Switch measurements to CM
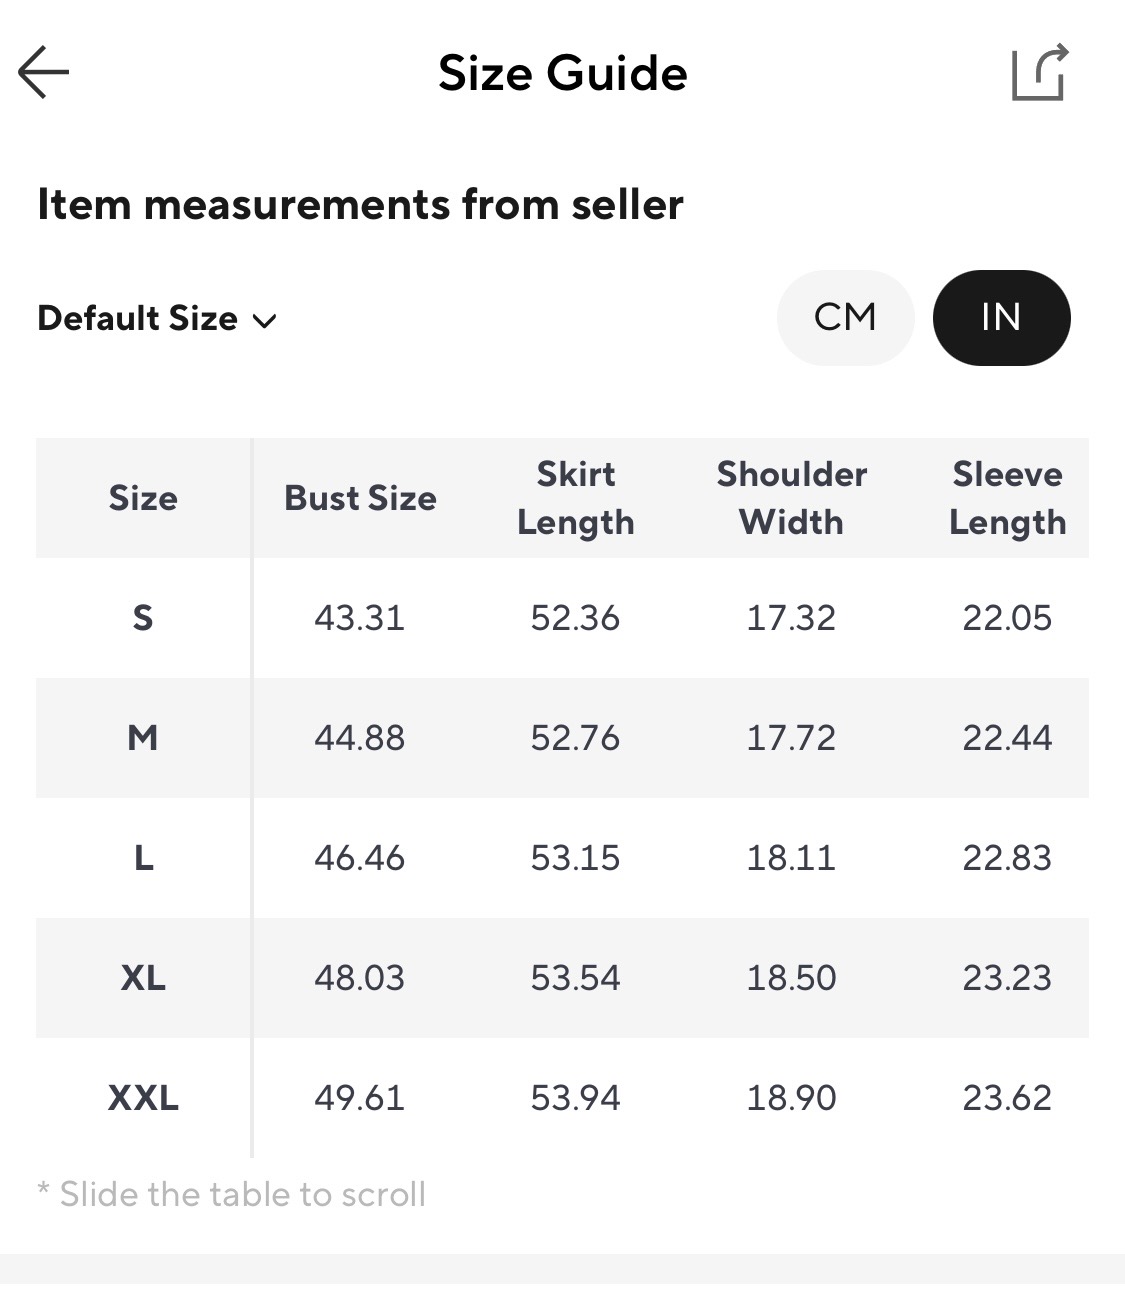 [x=845, y=318]
